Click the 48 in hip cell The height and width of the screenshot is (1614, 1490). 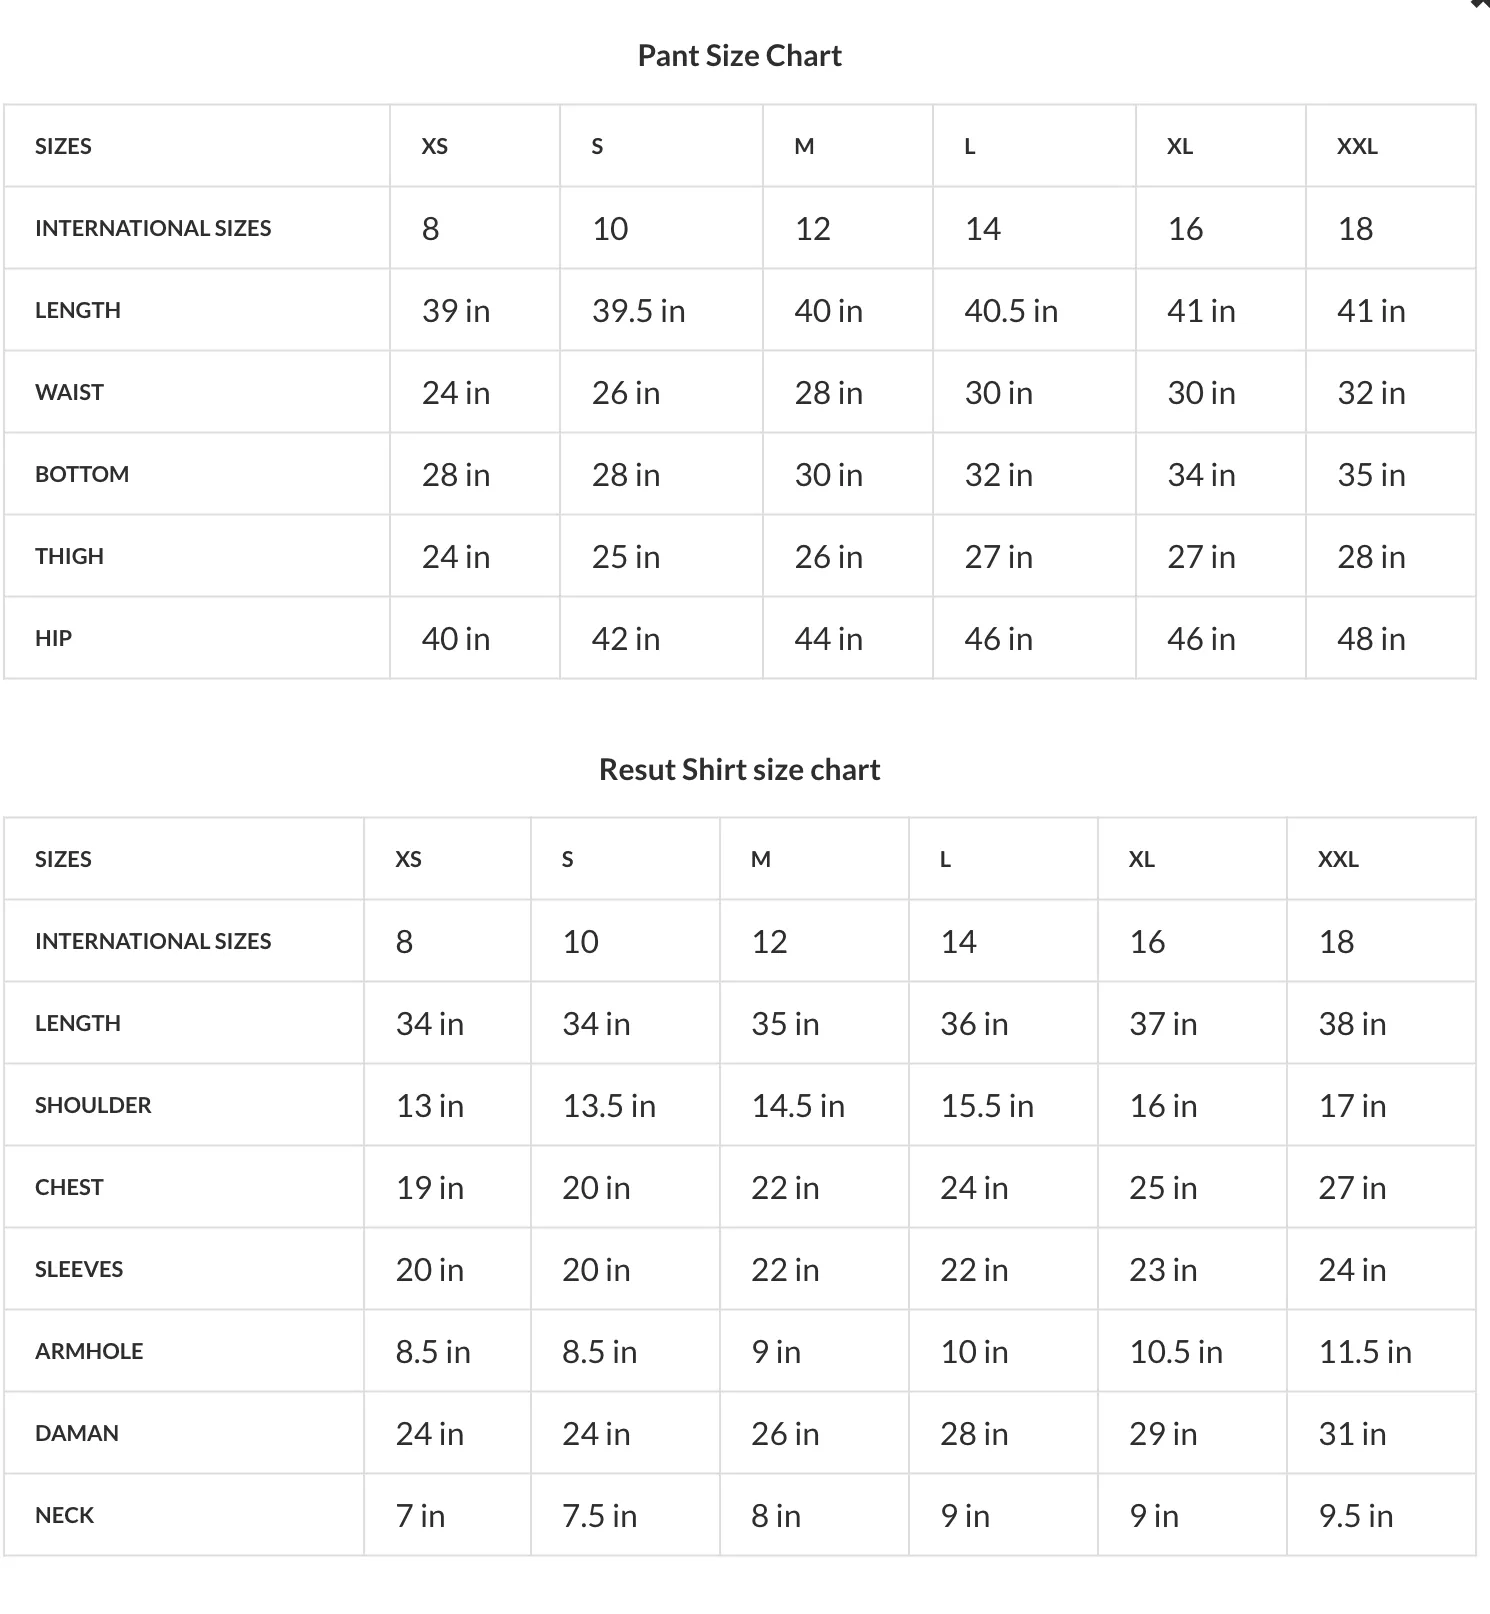1371,639
